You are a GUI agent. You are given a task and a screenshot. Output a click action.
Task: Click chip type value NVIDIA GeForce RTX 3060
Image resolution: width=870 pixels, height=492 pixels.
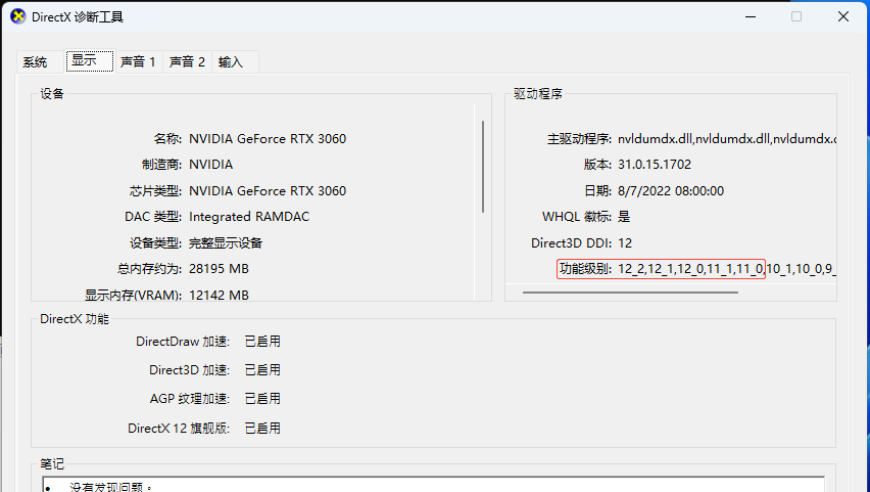coord(267,191)
